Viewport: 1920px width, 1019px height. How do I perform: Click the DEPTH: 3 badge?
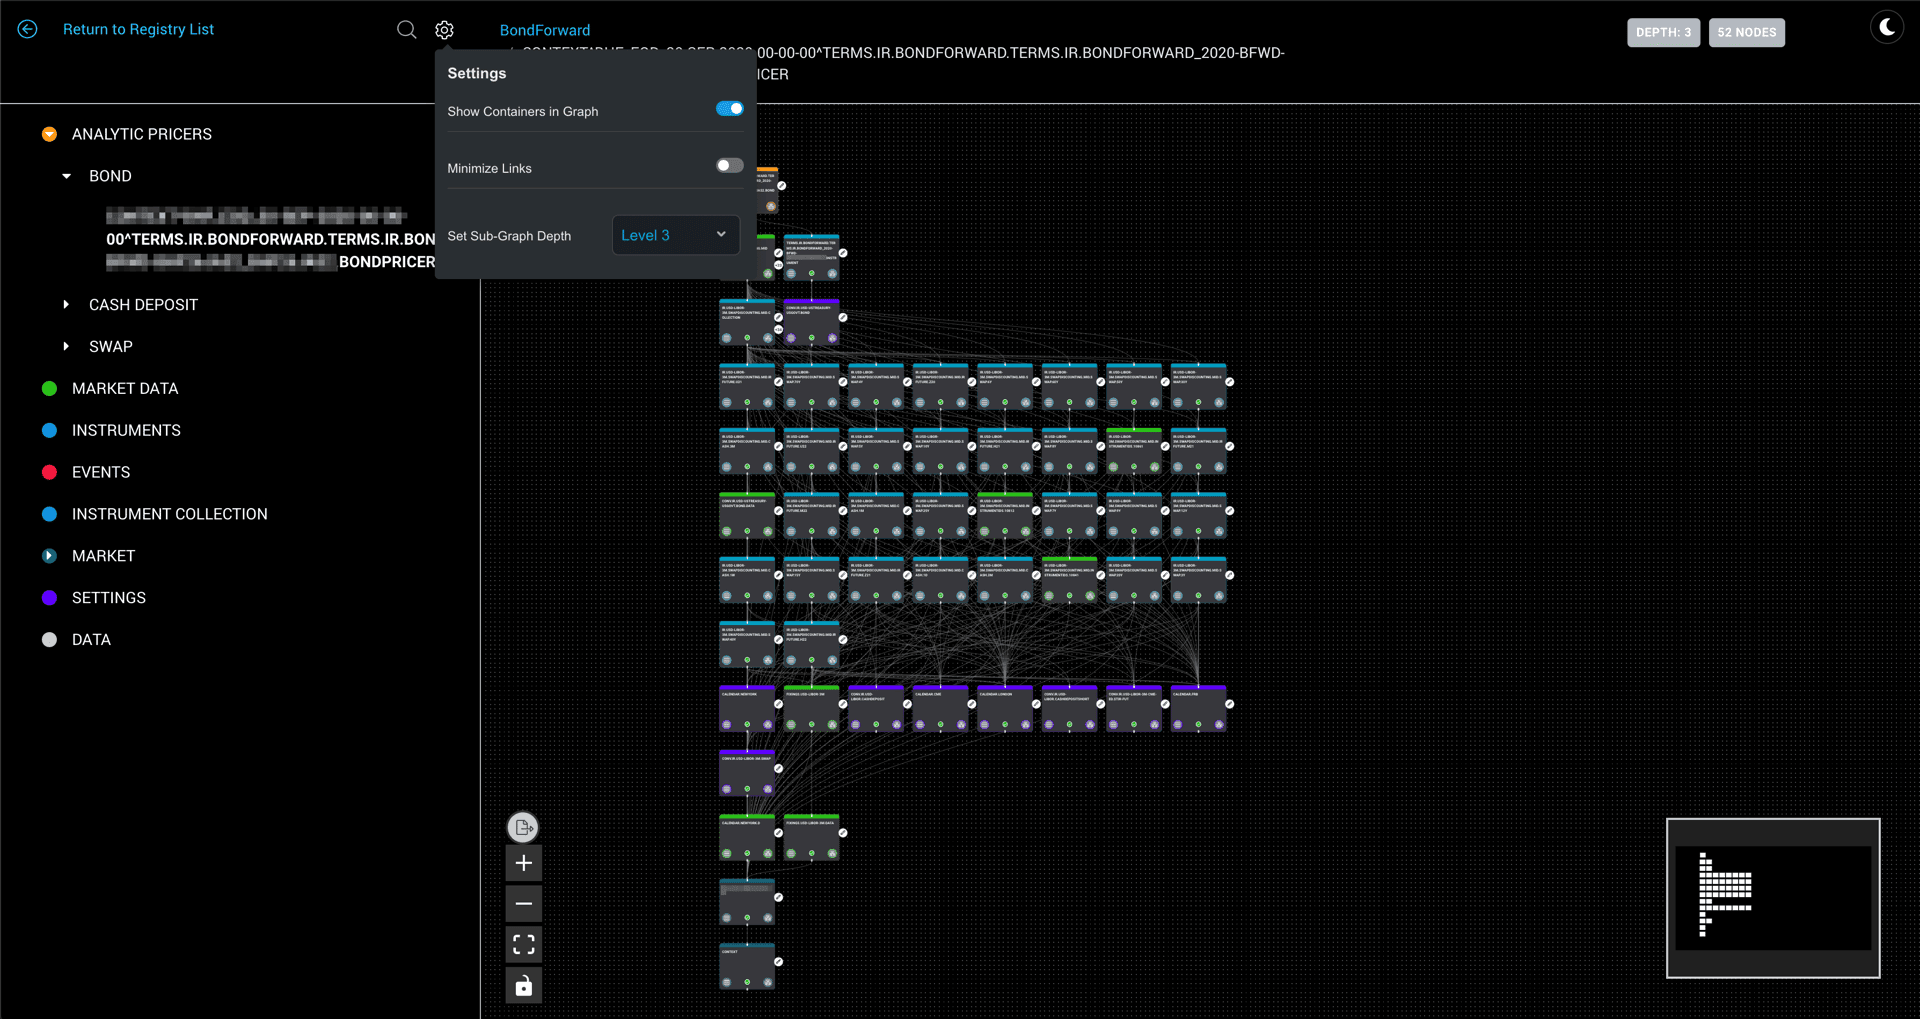coord(1663,32)
